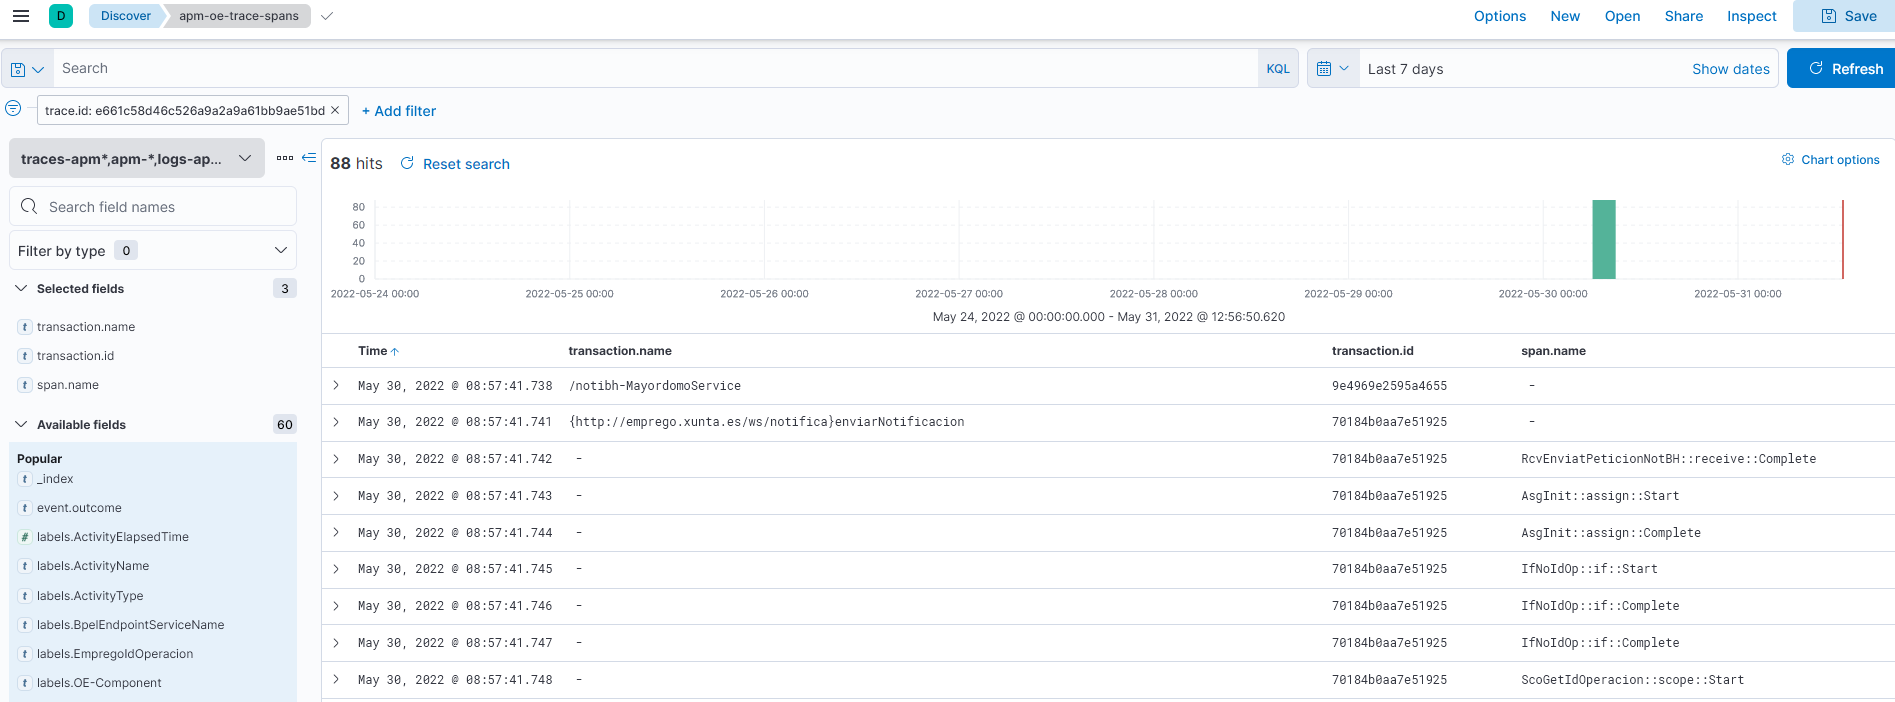Image resolution: width=1895 pixels, height=702 pixels.
Task: Select the labels.BpelEndpointServiceName field
Action: 130,625
